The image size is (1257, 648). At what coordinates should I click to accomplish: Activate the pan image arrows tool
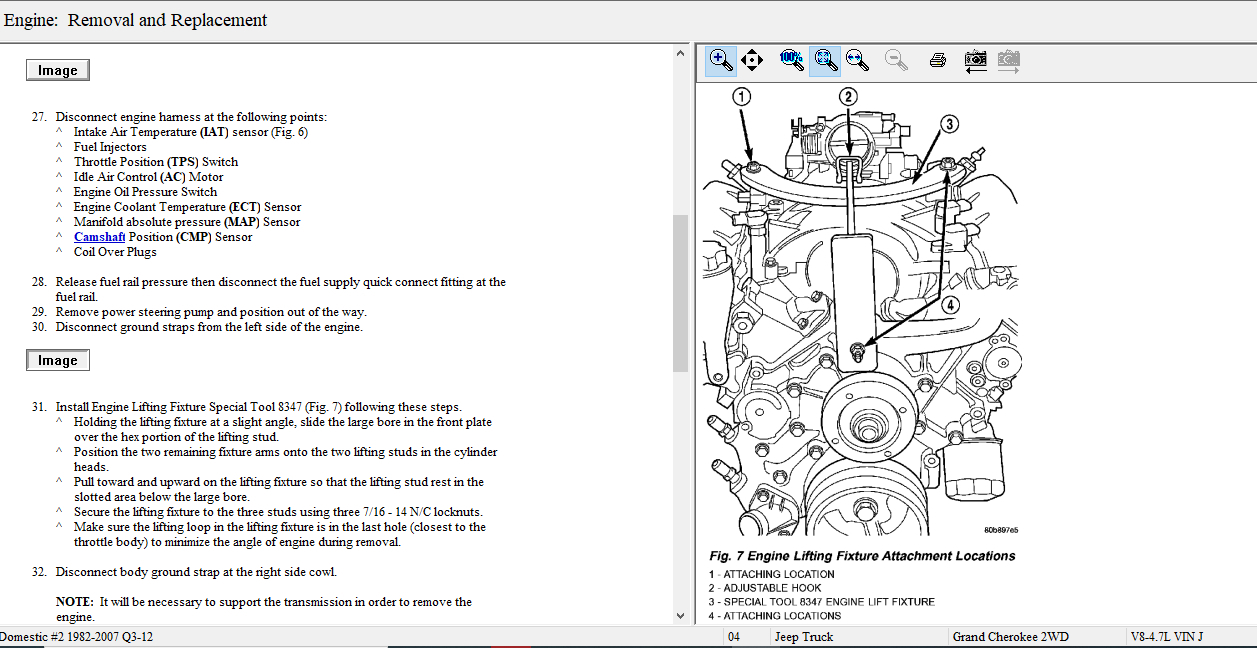tap(752, 60)
